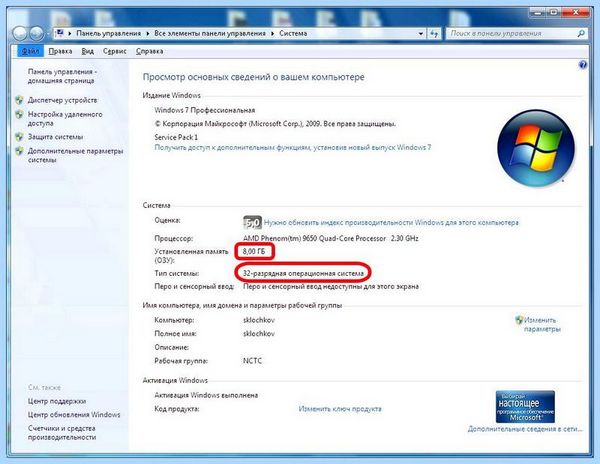Click shield icon beside Настройка удаленного доступа
Image resolution: width=600 pixels, height=464 pixels.
coord(19,114)
